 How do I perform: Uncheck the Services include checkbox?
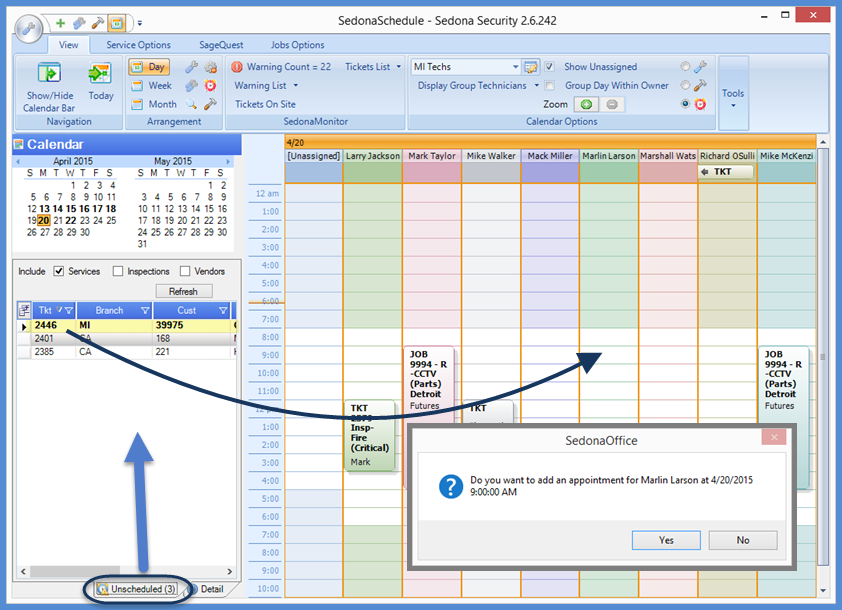59,271
